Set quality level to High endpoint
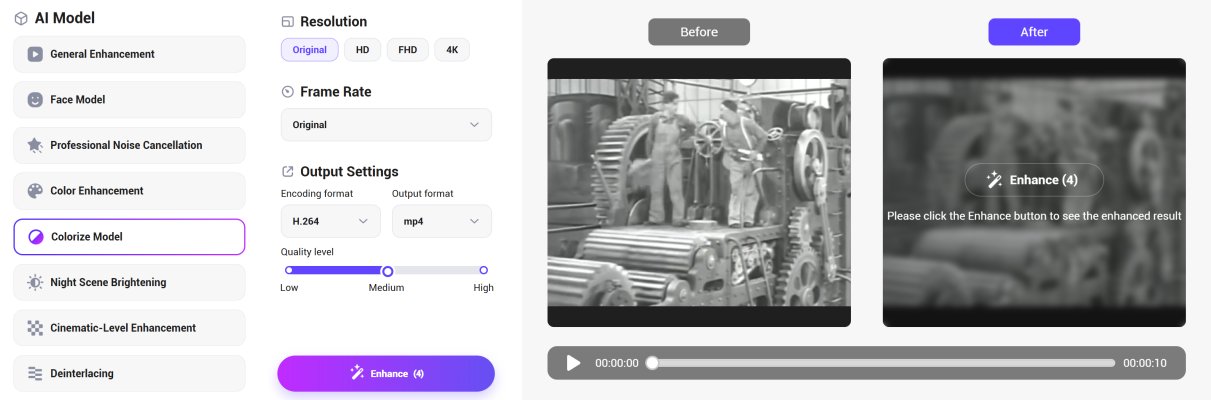 (x=483, y=270)
